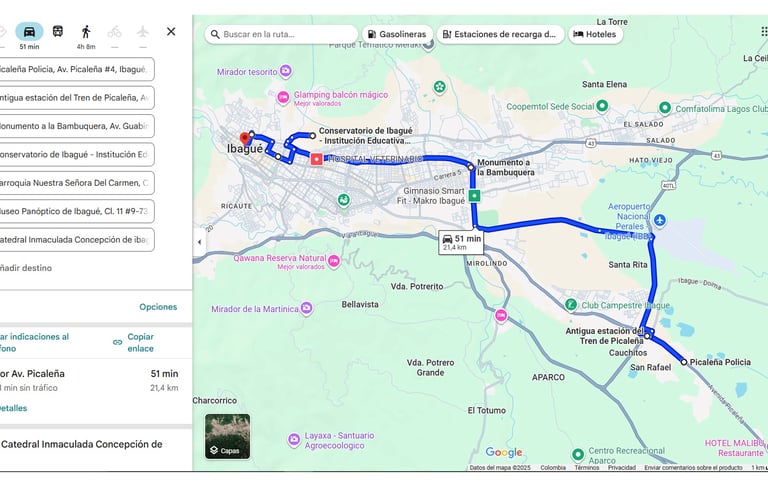Click the Mirador de la Martinica marker
The width and height of the screenshot is (768, 487).
coord(307,308)
